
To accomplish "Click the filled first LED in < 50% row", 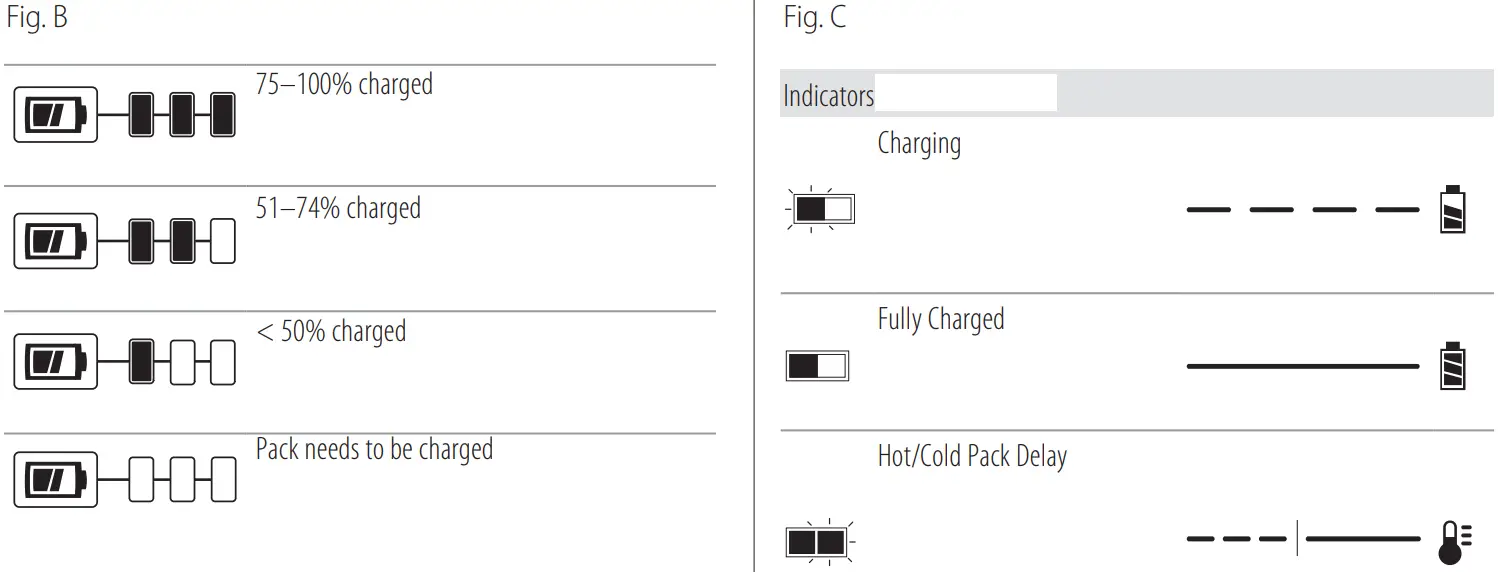I will pyautogui.click(x=142, y=361).
